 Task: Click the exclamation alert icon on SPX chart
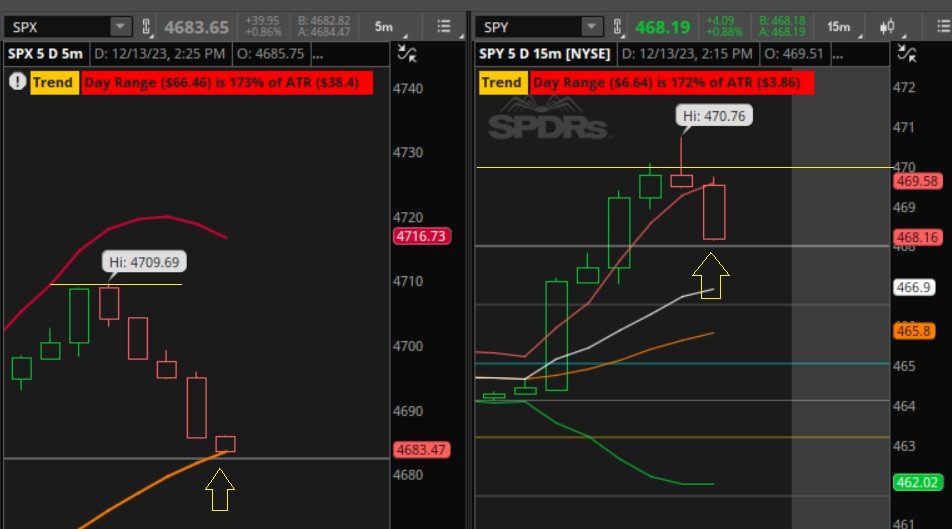[x=17, y=81]
